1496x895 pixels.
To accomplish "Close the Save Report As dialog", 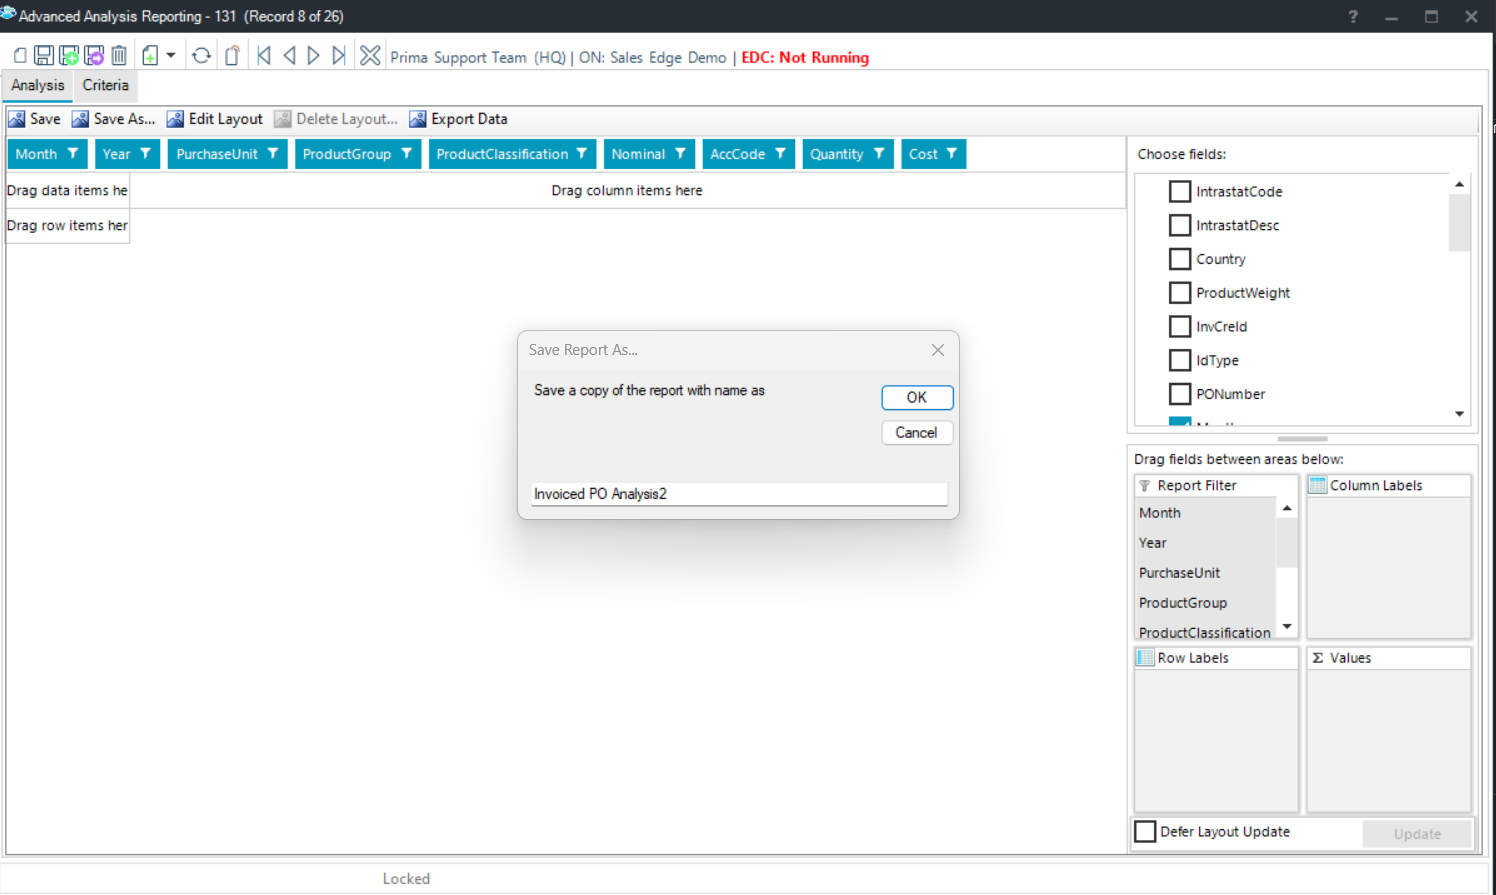I will tap(938, 350).
